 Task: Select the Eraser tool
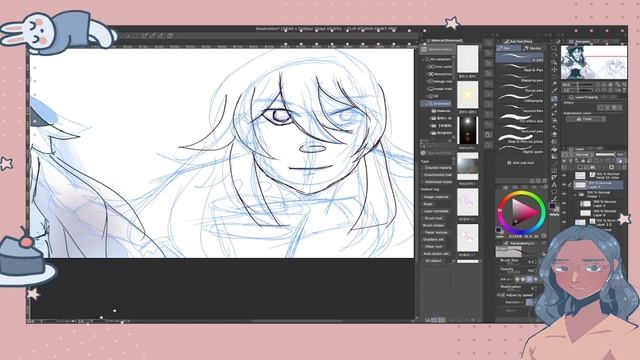[554, 135]
